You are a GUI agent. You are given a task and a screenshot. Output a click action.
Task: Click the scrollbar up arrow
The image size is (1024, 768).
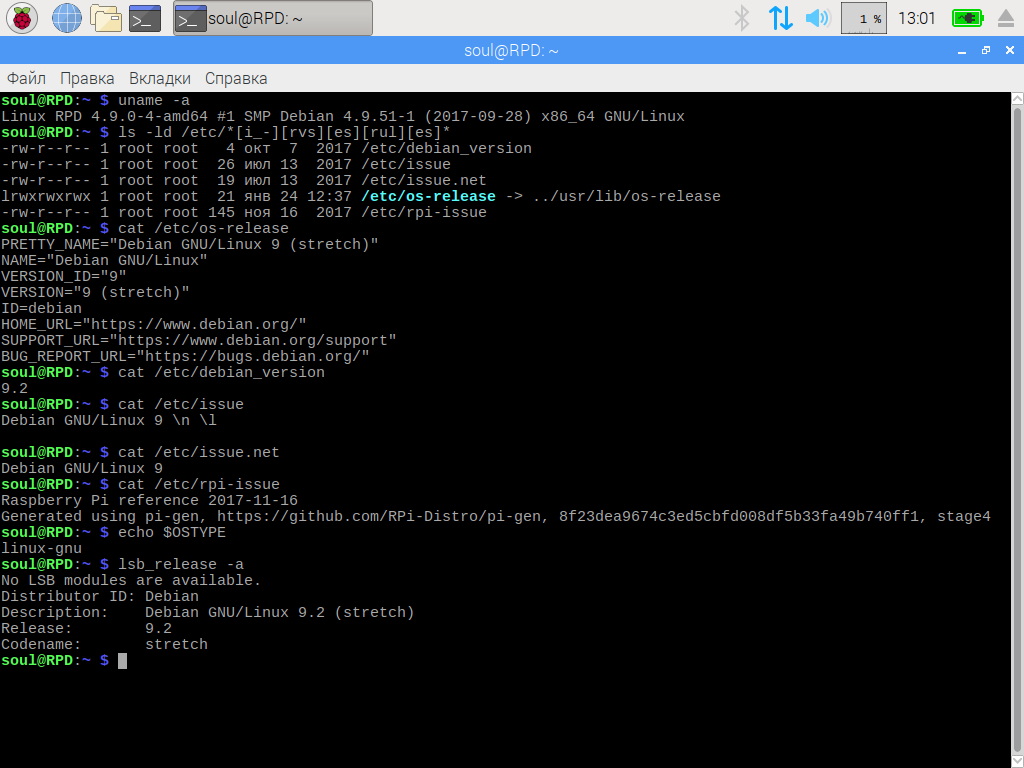coord(1017,99)
